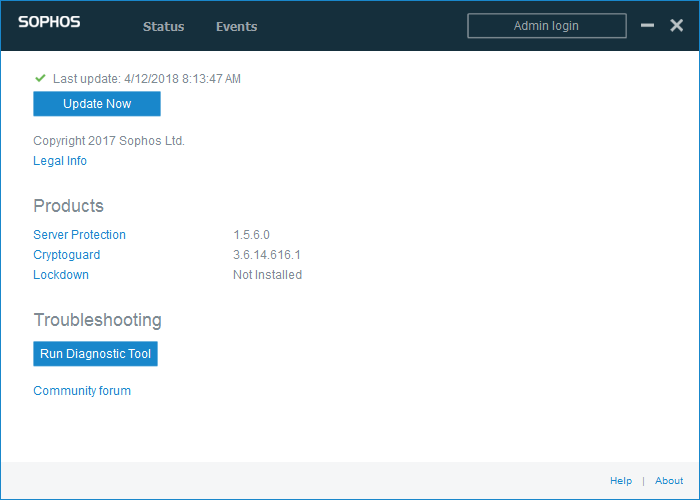Click the Admin login button

(x=546, y=26)
